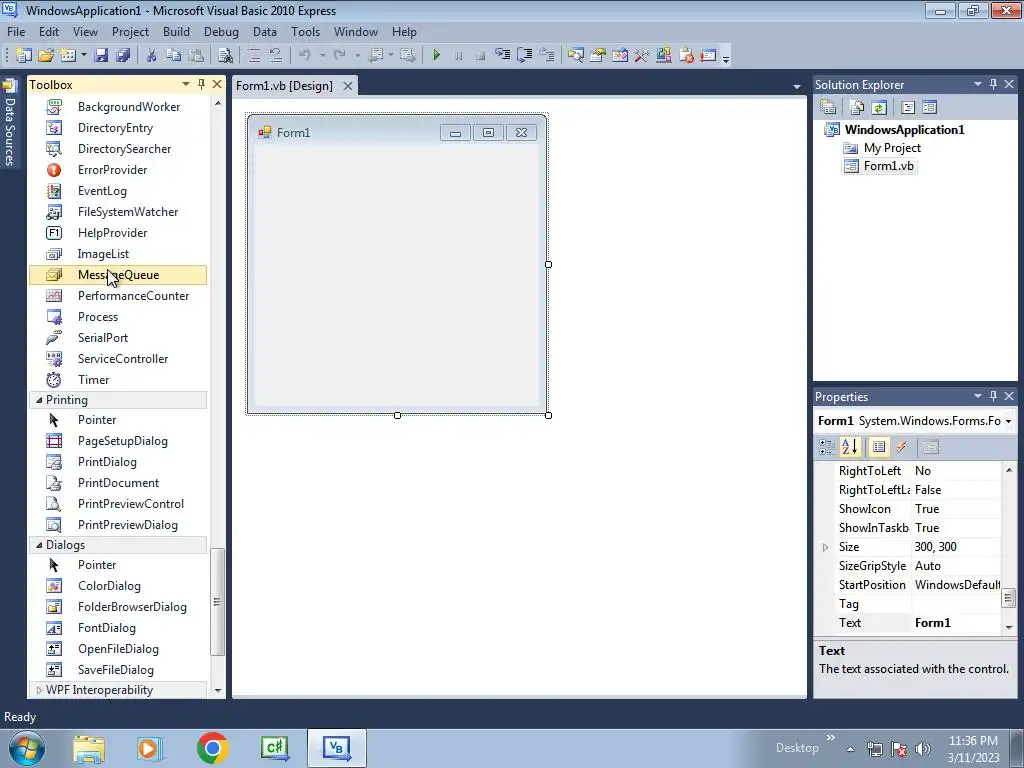
Task: Click the Undo arrow toolbar icon
Action: (304, 56)
